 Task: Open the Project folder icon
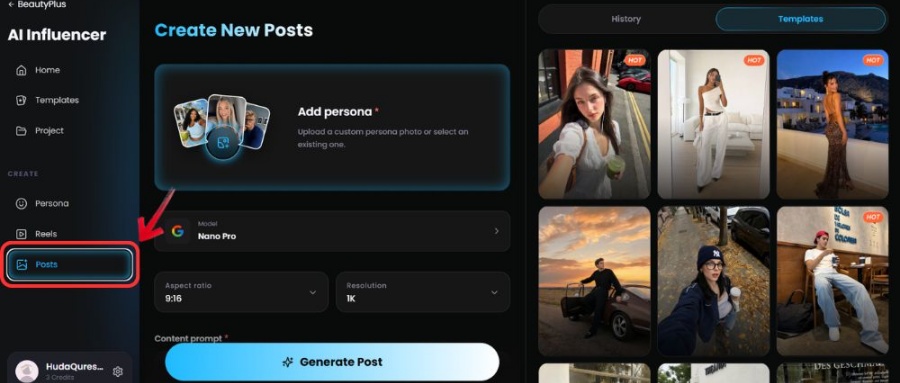[x=21, y=130]
